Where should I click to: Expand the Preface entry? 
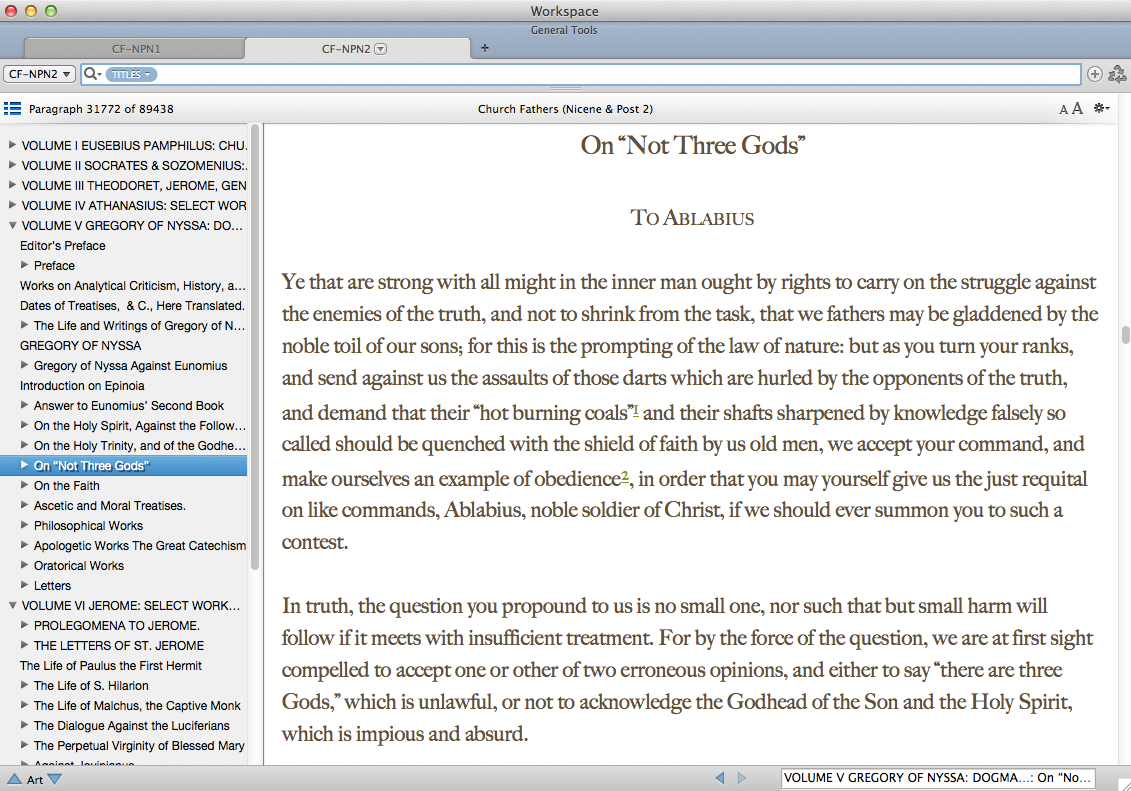pyautogui.click(x=25, y=265)
